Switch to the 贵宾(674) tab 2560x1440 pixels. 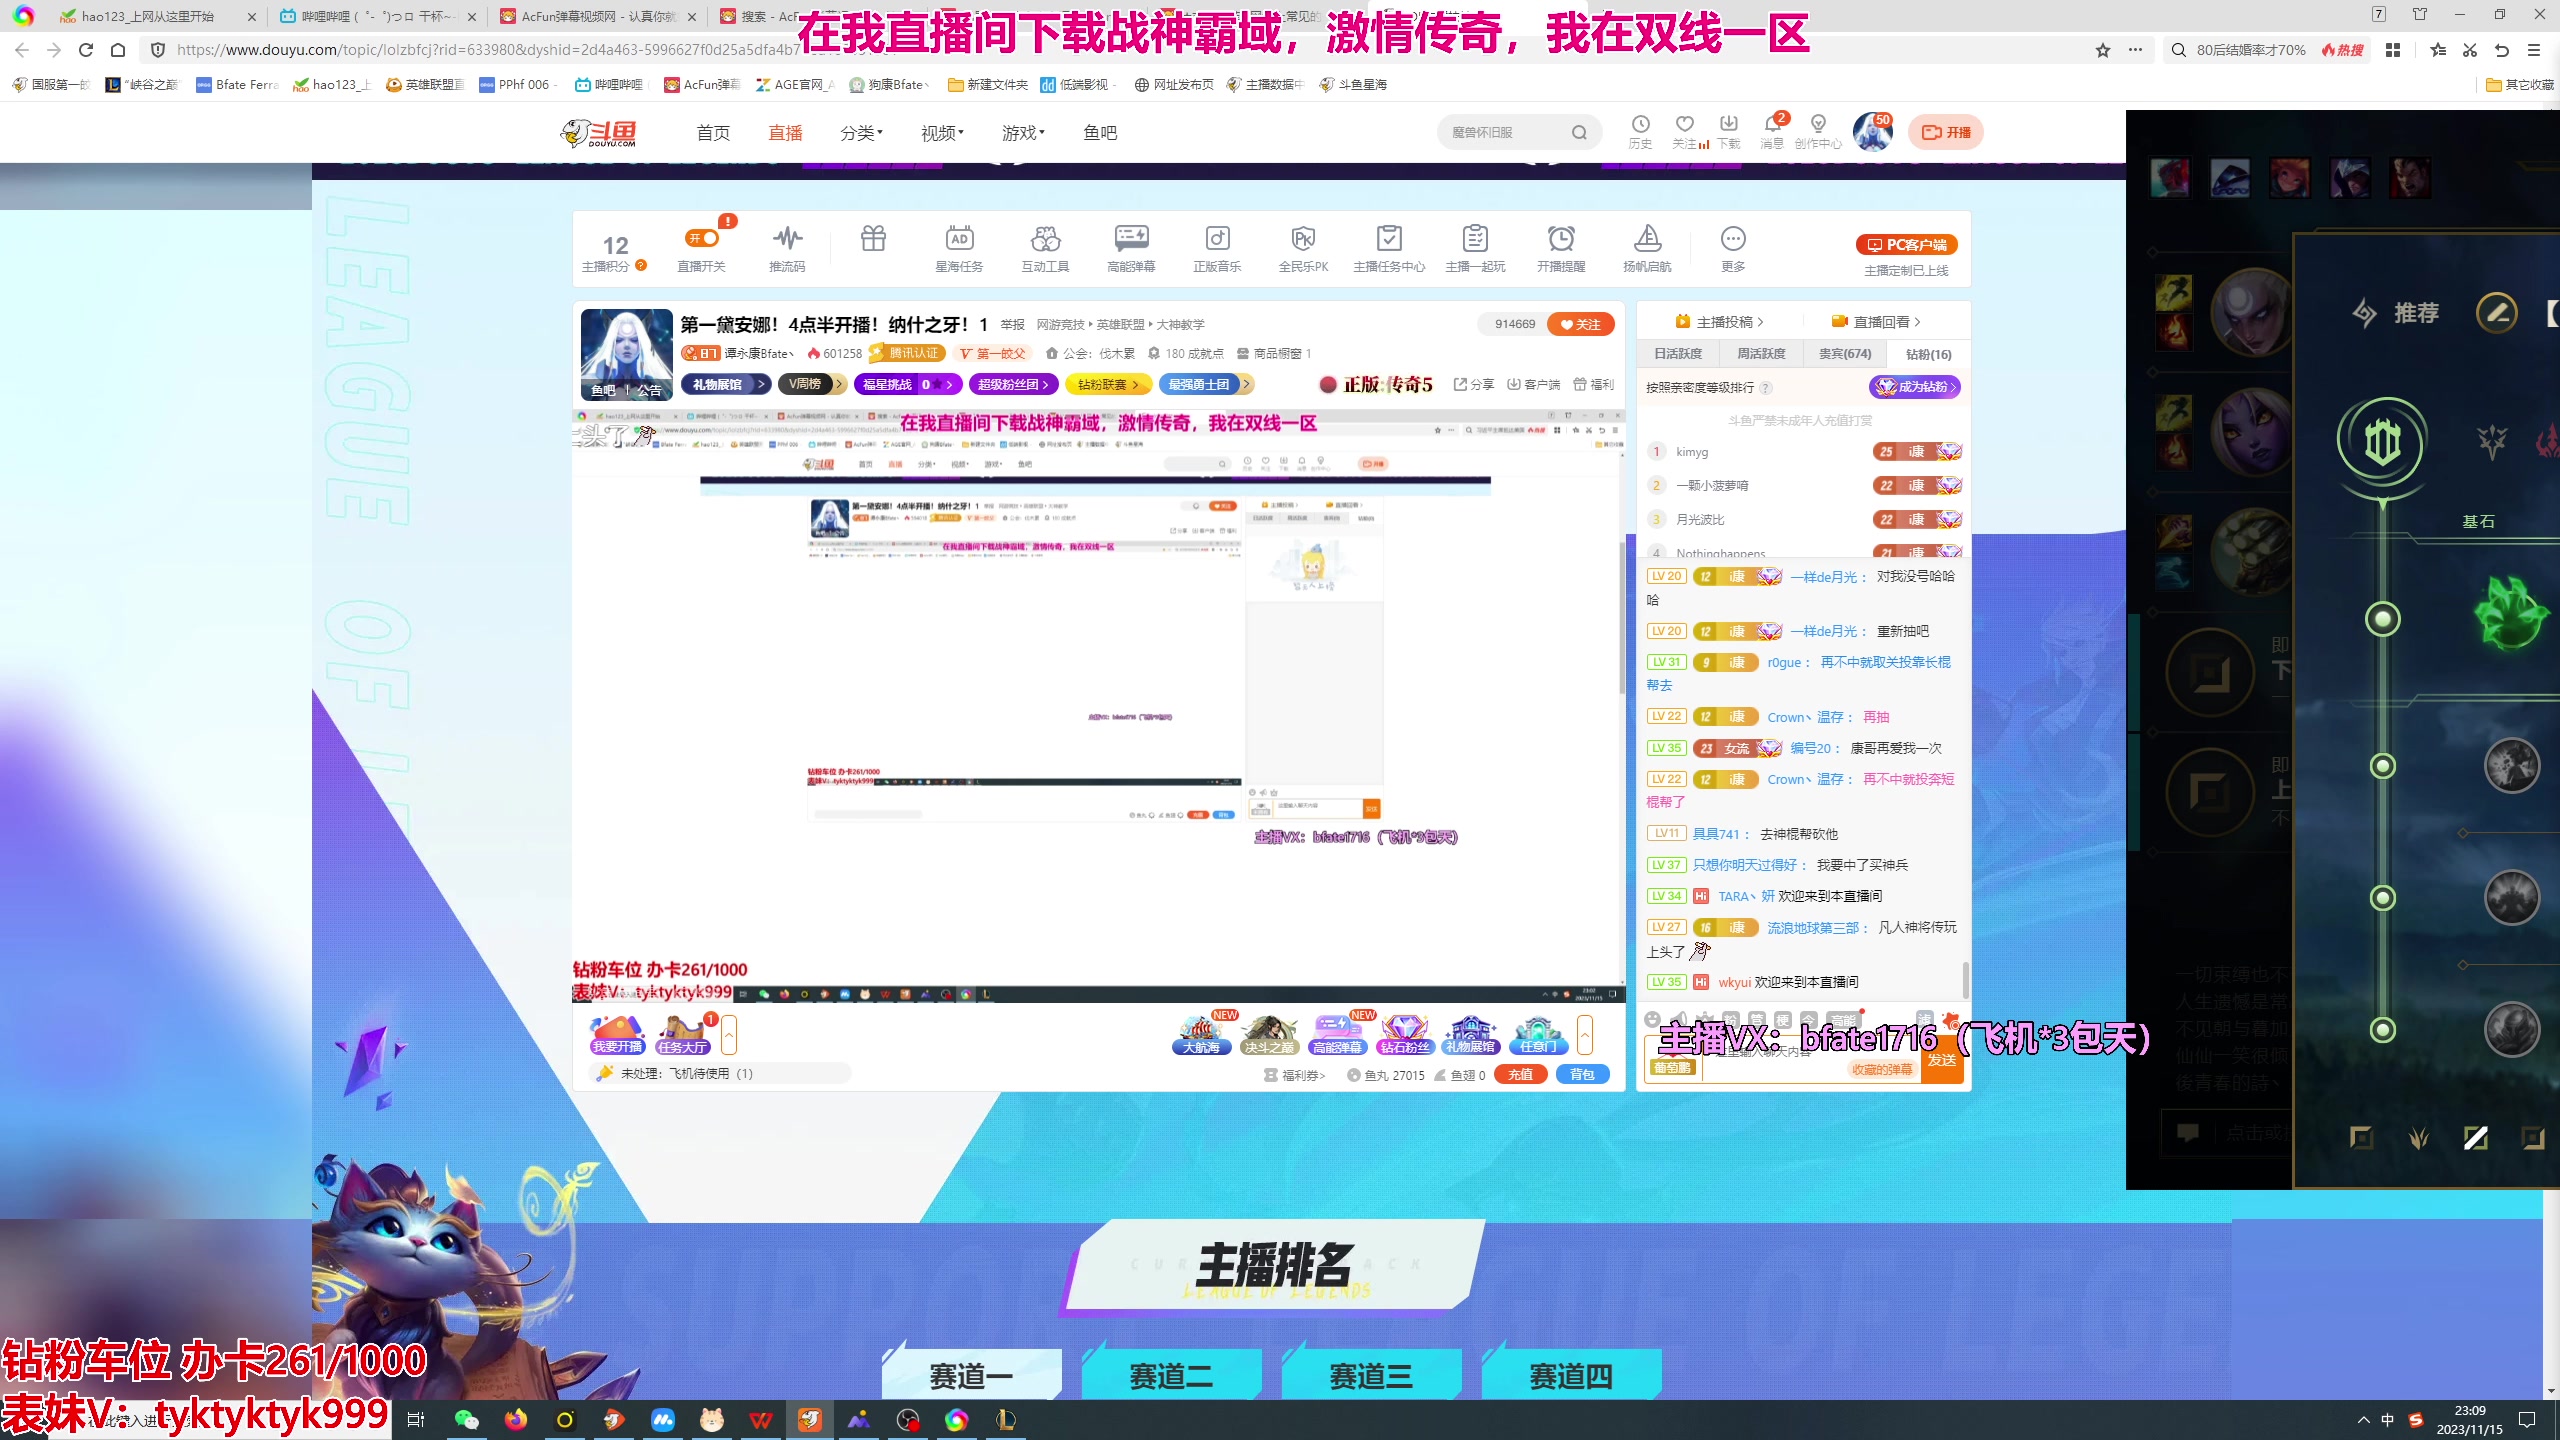tap(1844, 353)
